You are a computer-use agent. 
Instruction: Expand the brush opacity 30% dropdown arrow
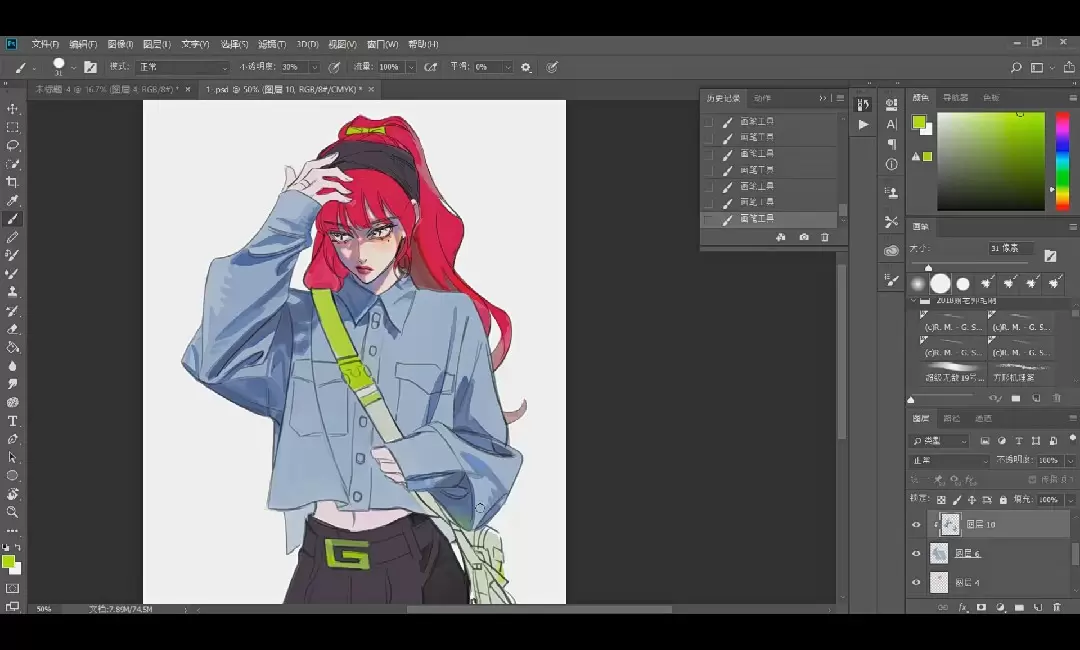click(314, 67)
